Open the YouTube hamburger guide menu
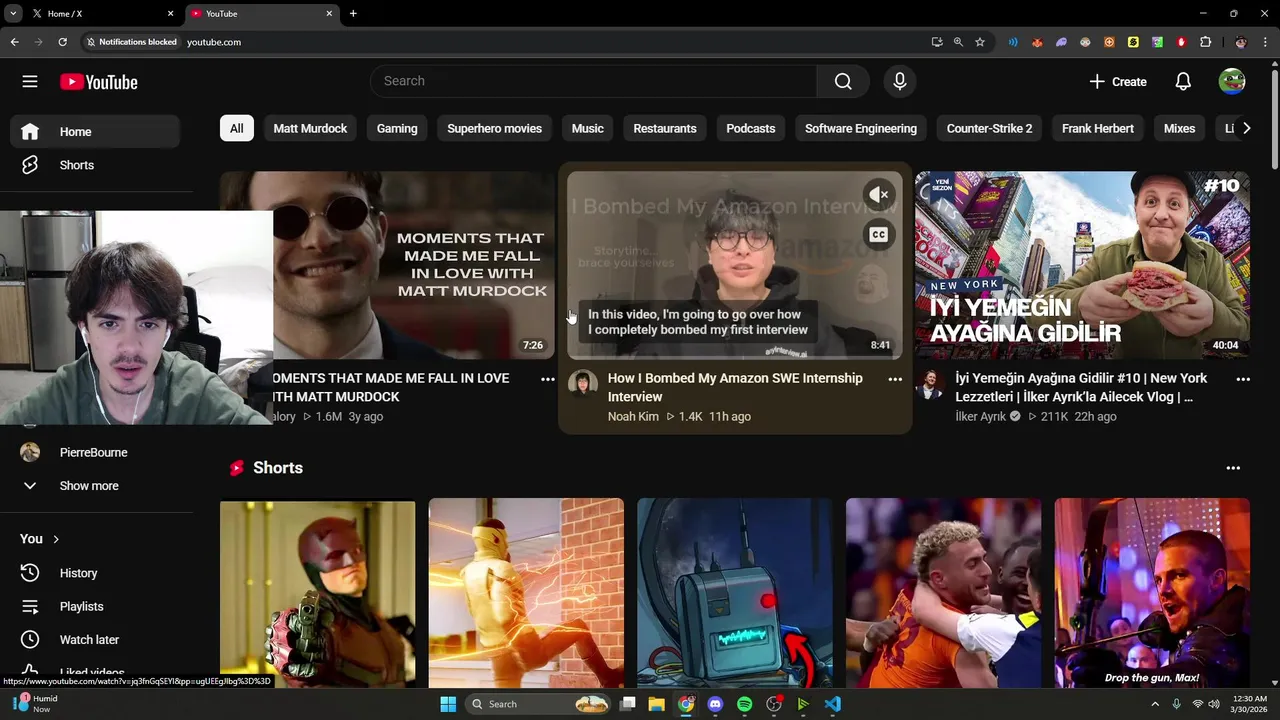The width and height of the screenshot is (1280, 720). [x=30, y=82]
